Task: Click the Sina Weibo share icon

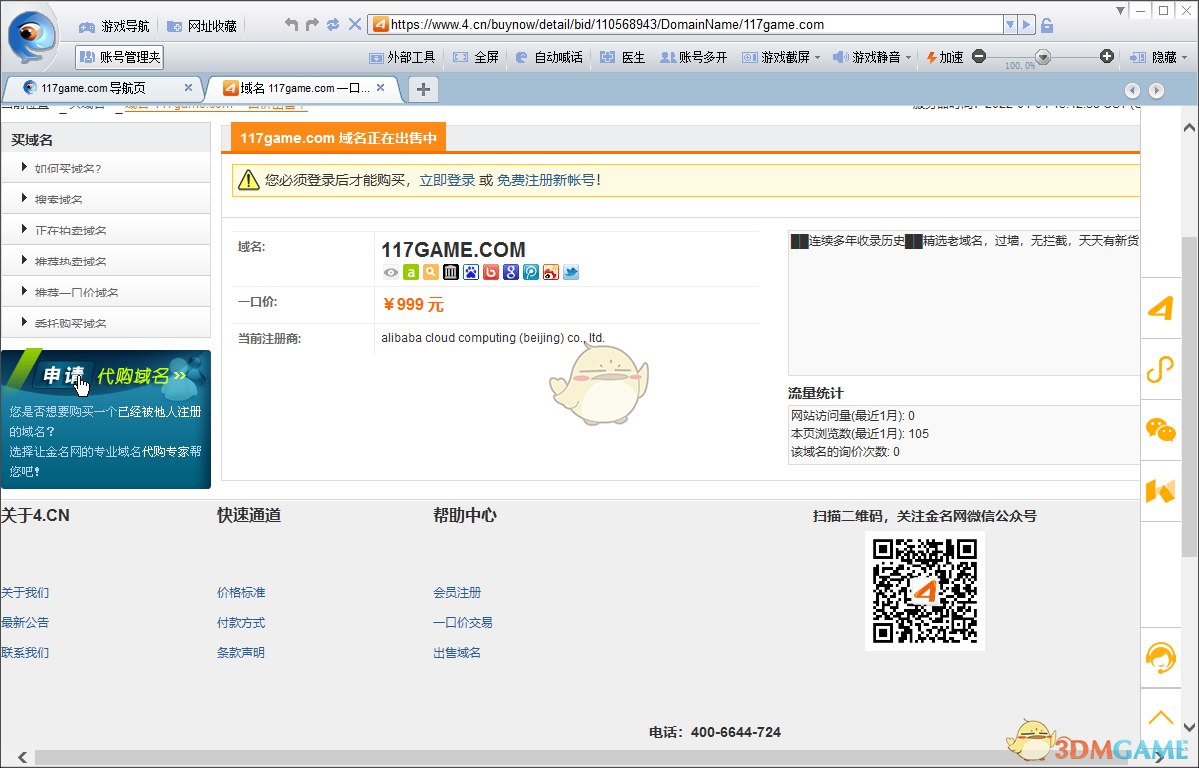Action: (551, 272)
